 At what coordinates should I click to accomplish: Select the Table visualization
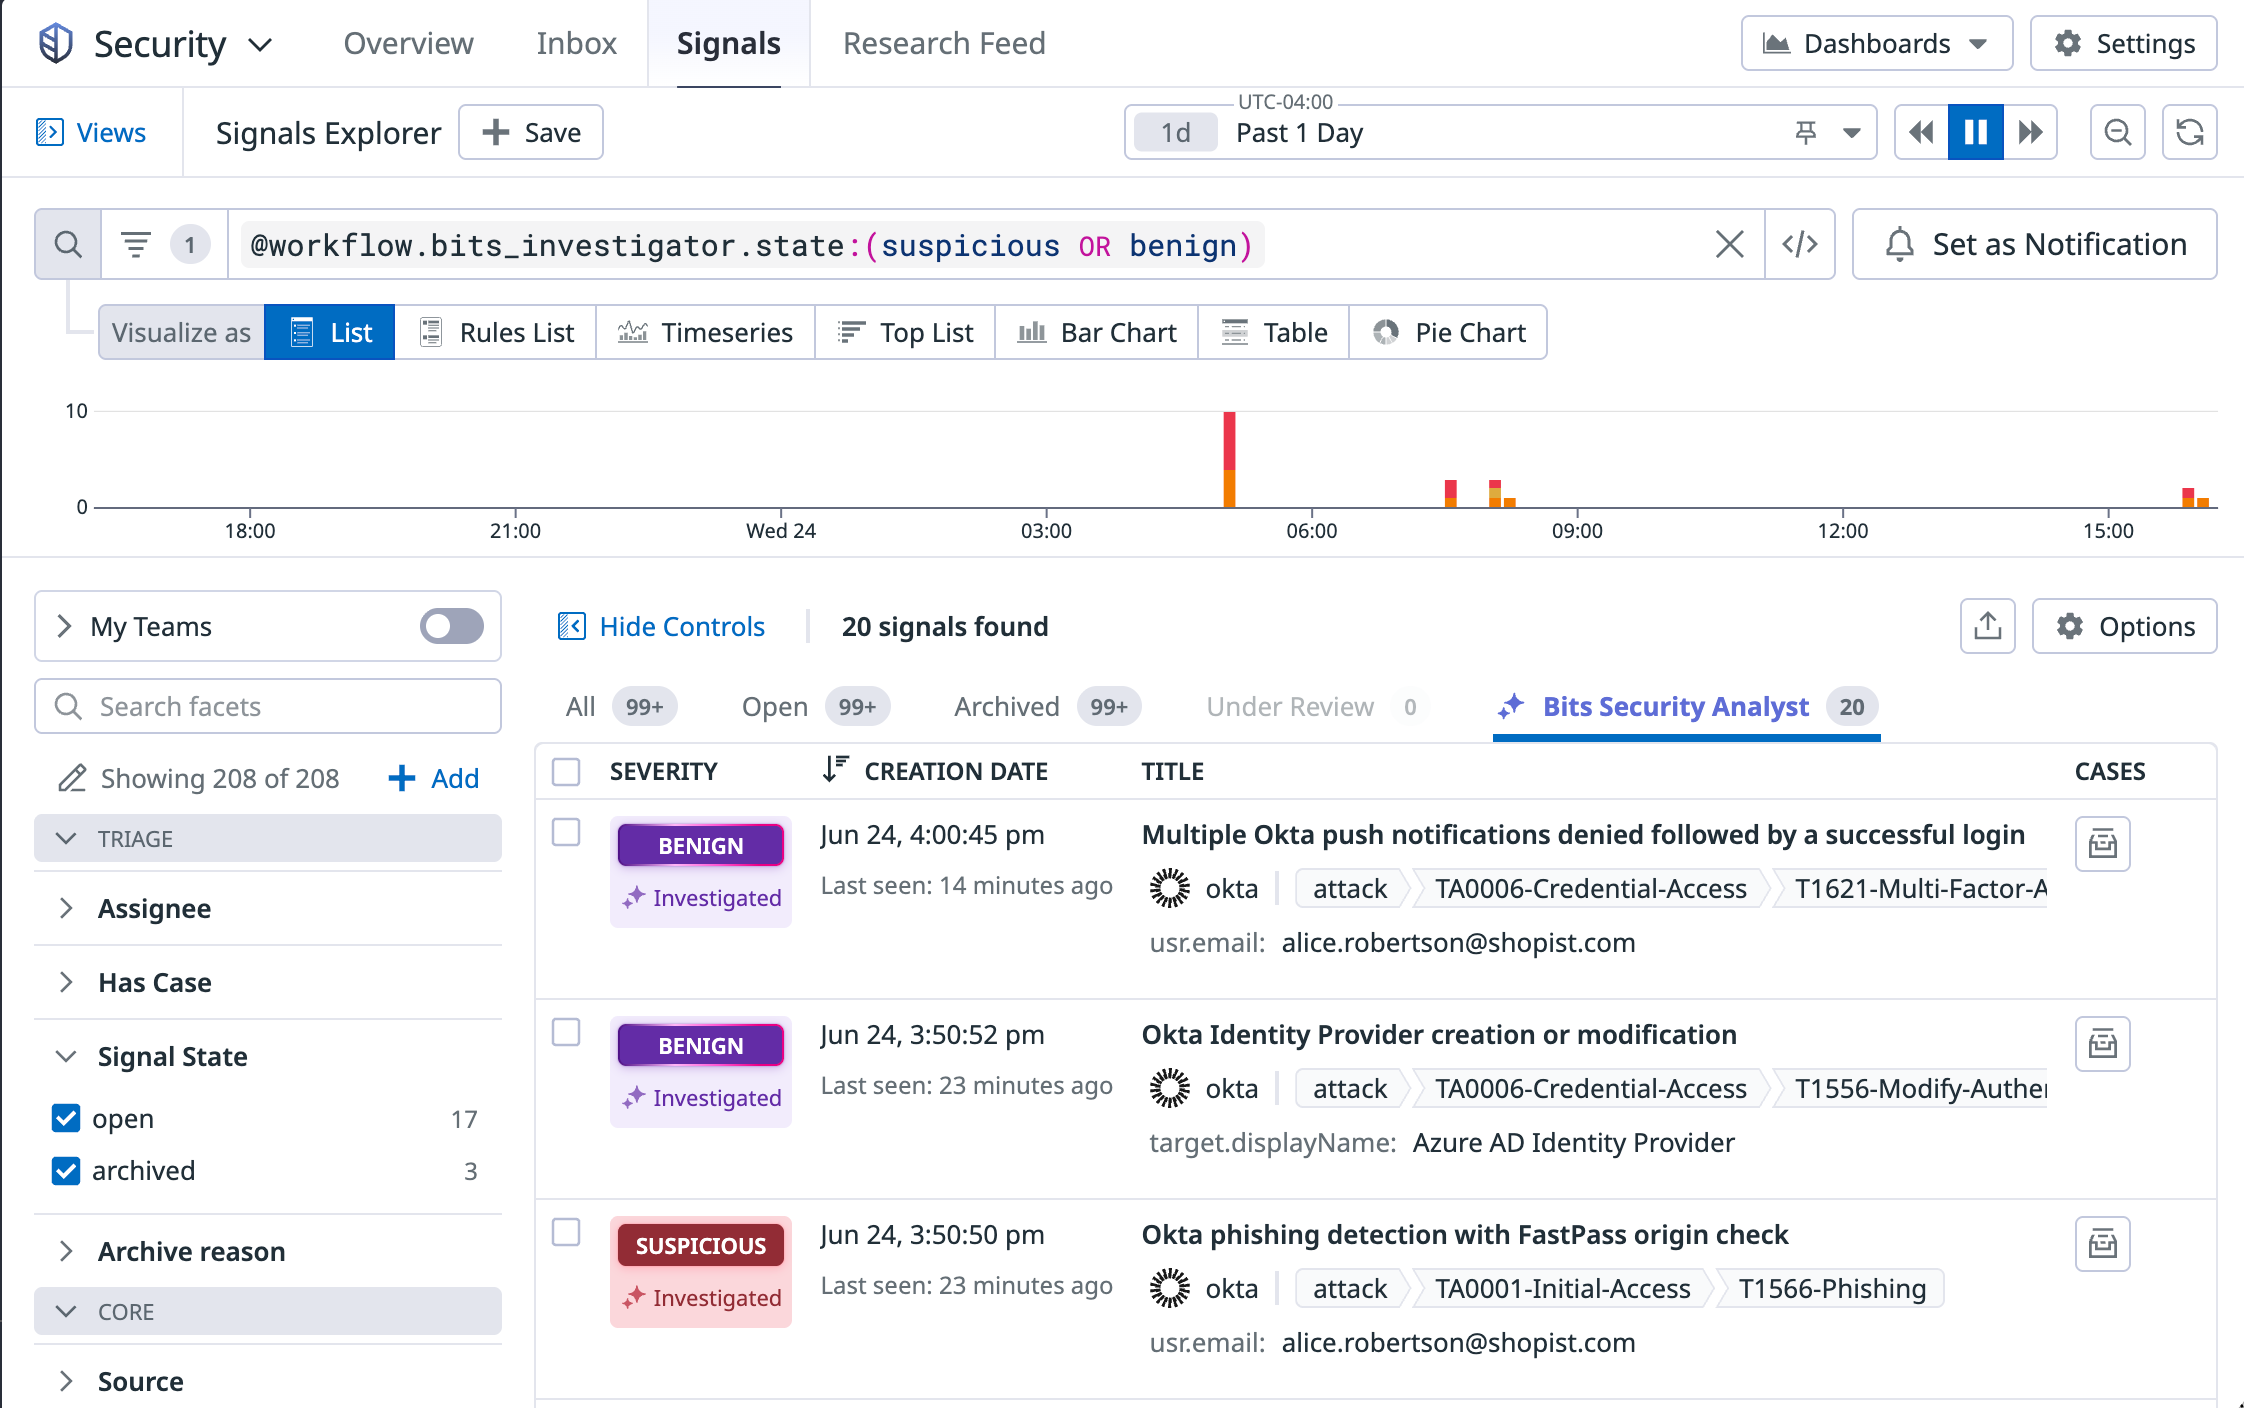(1274, 333)
